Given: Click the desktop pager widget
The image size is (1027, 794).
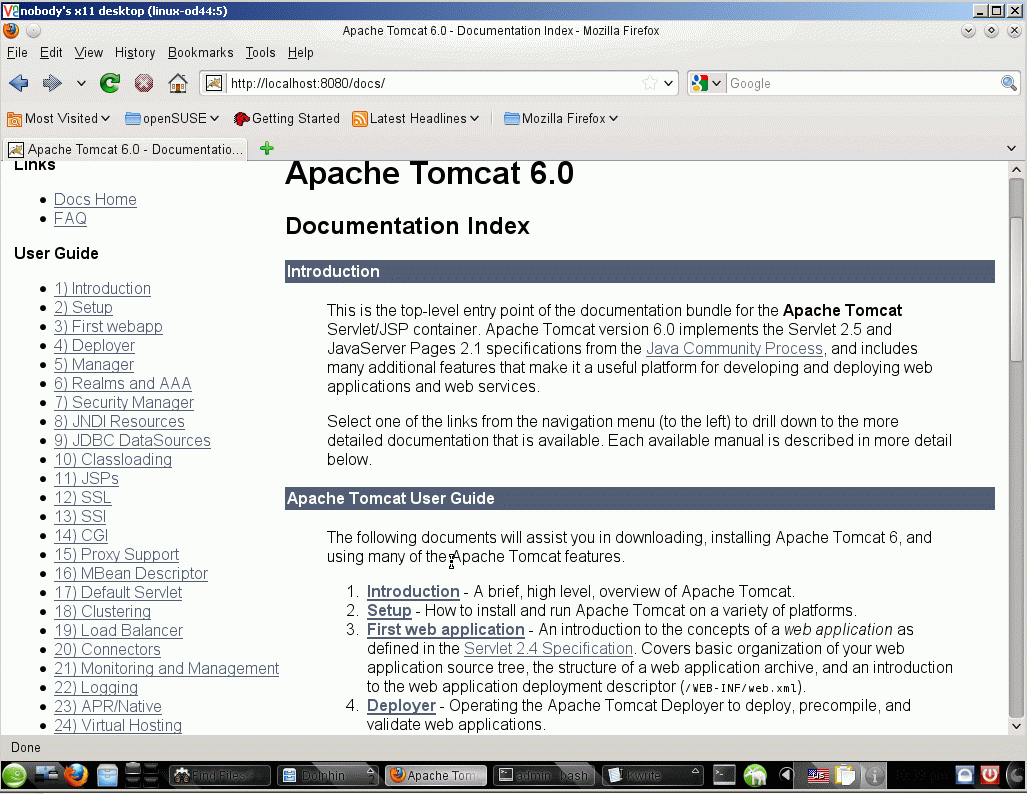Looking at the screenshot, I should 141,776.
